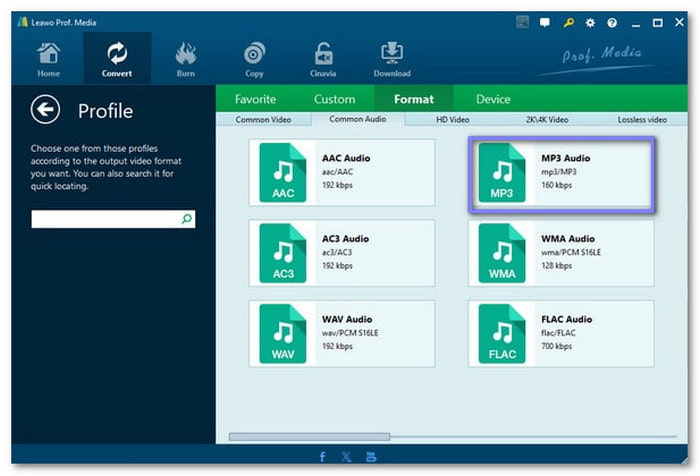Screen dimensions: 700x476
Task: Click the back arrow beside Profile
Action: tap(45, 110)
